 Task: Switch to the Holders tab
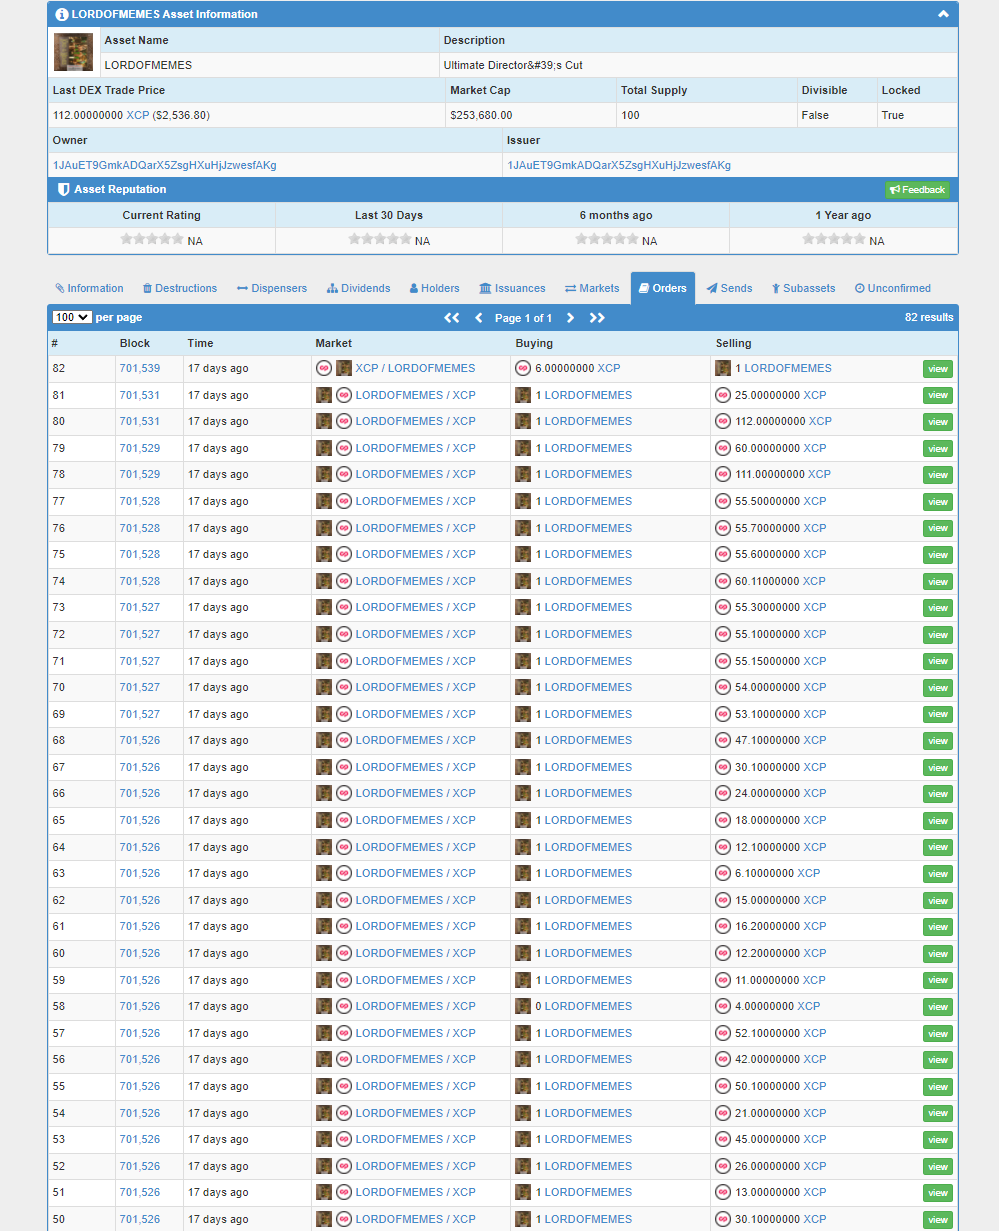pos(434,288)
